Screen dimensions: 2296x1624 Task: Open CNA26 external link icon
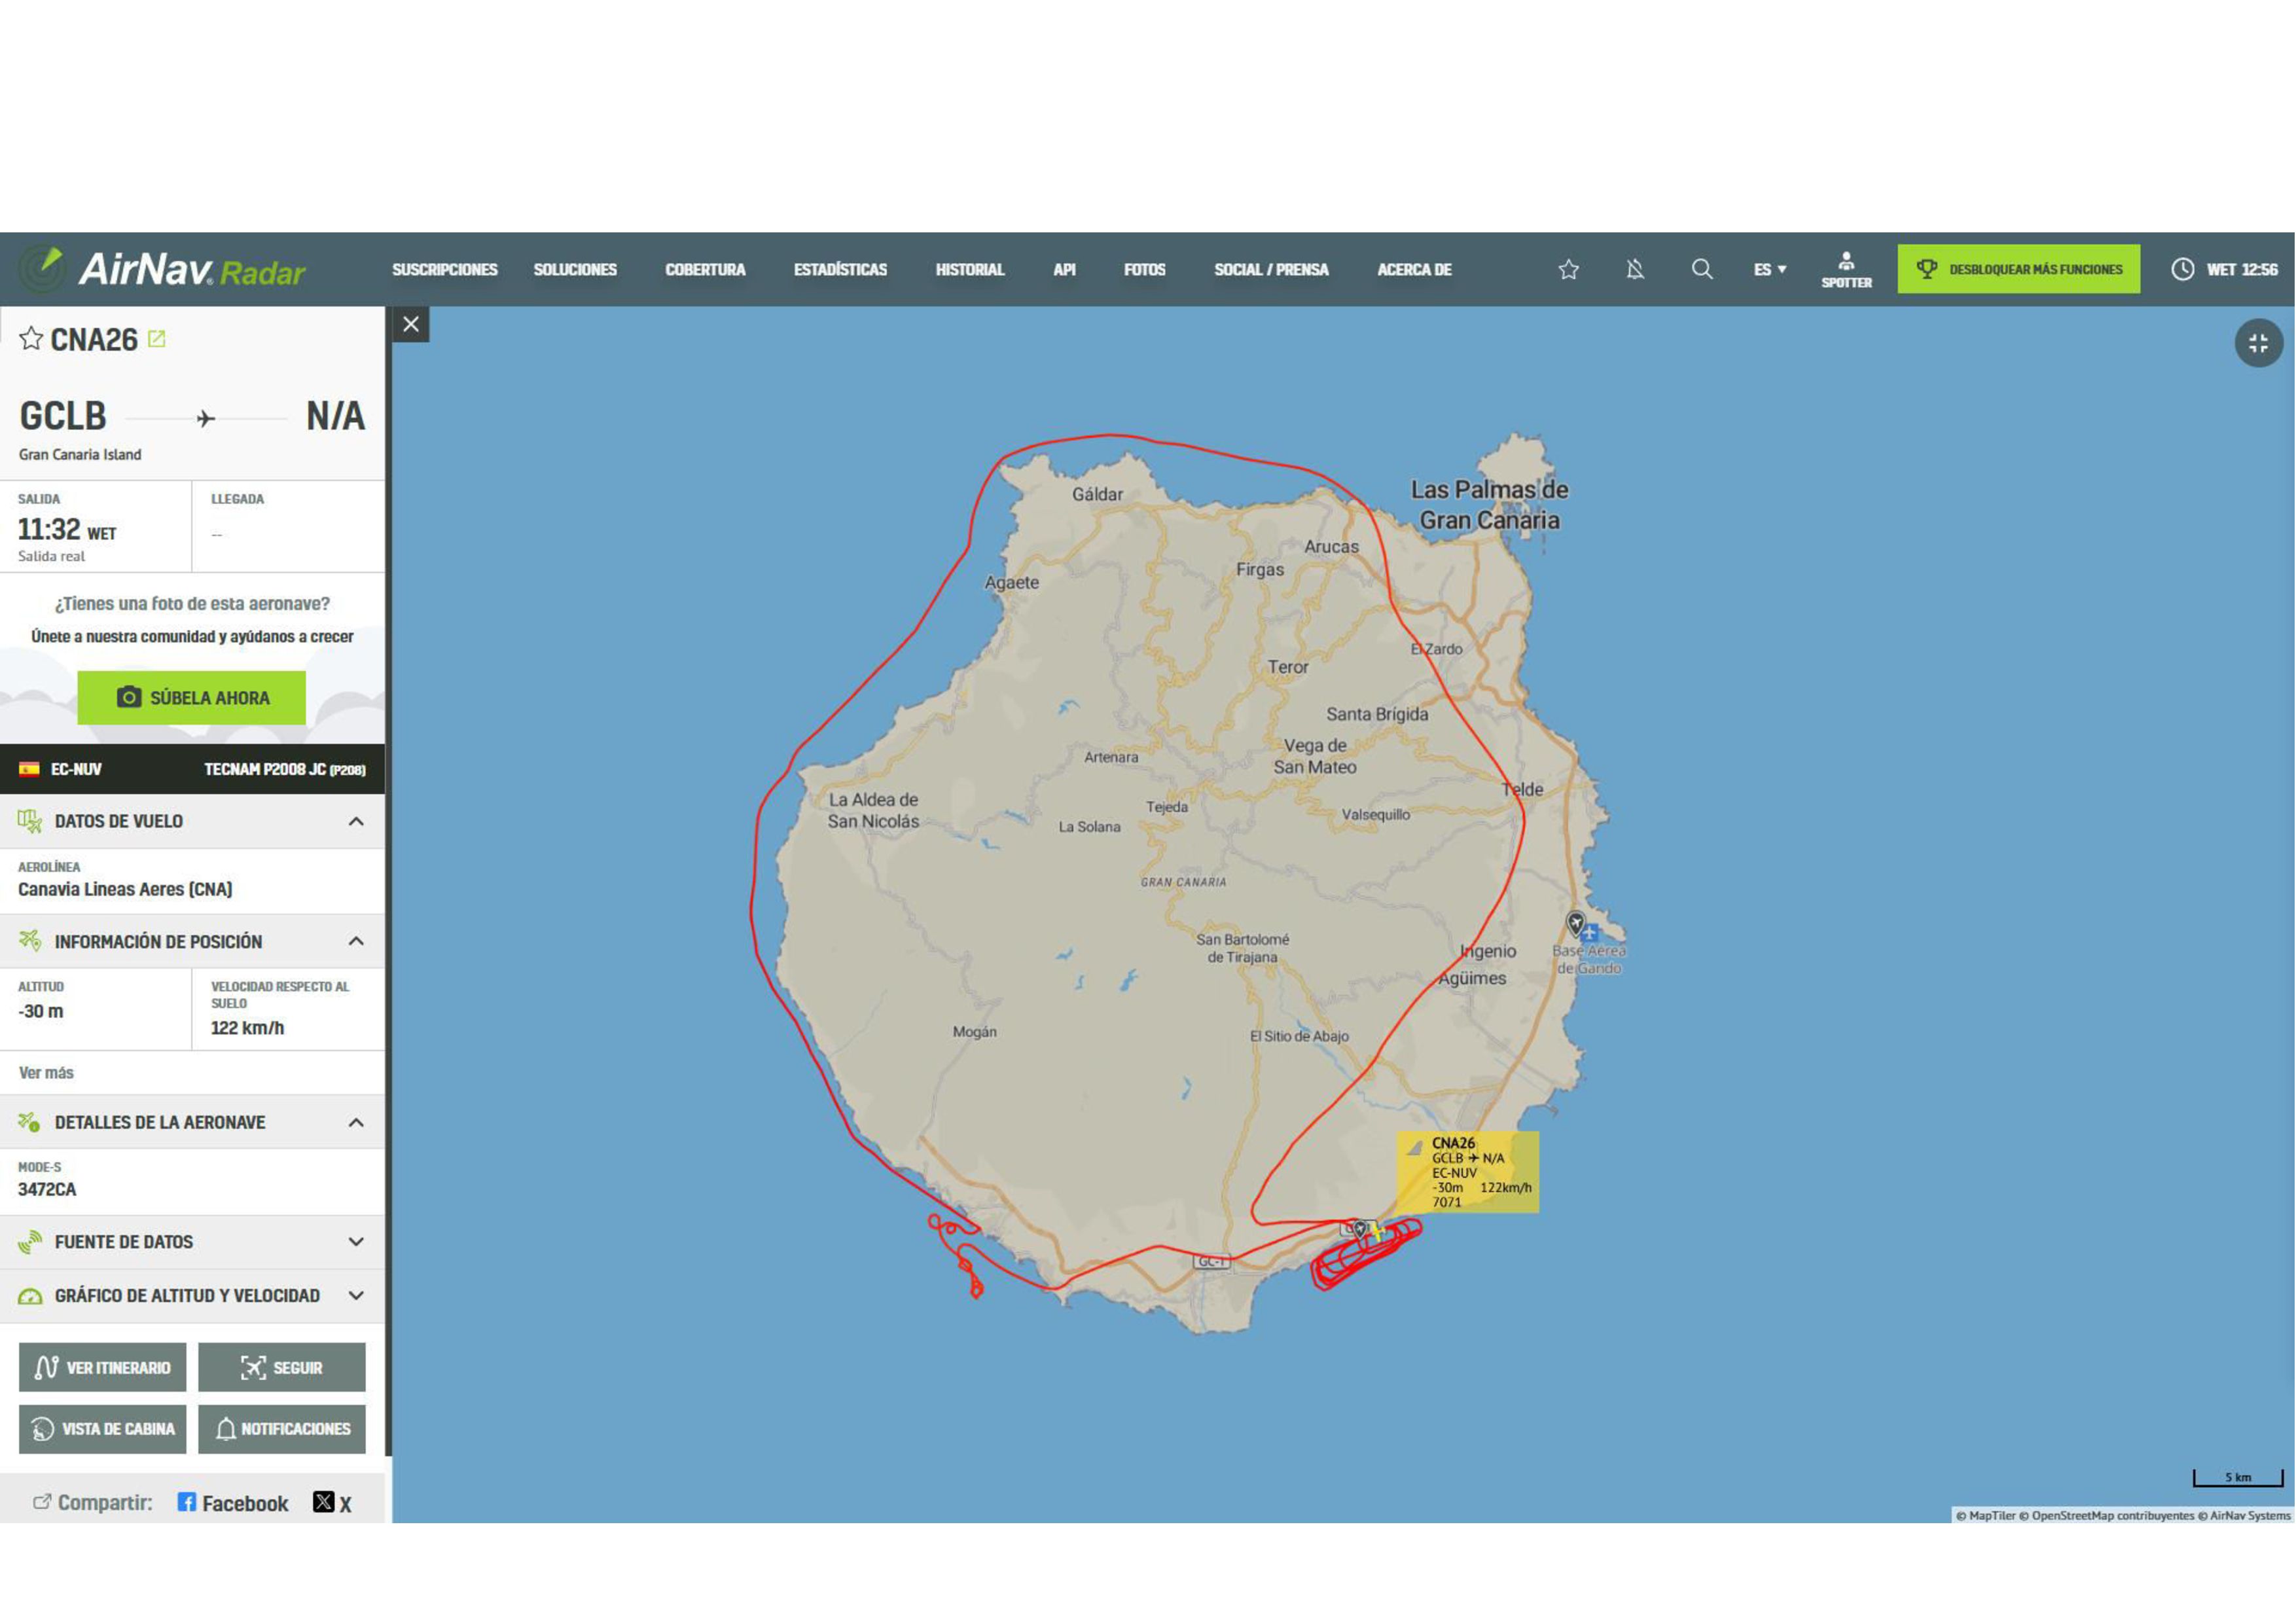[x=157, y=339]
